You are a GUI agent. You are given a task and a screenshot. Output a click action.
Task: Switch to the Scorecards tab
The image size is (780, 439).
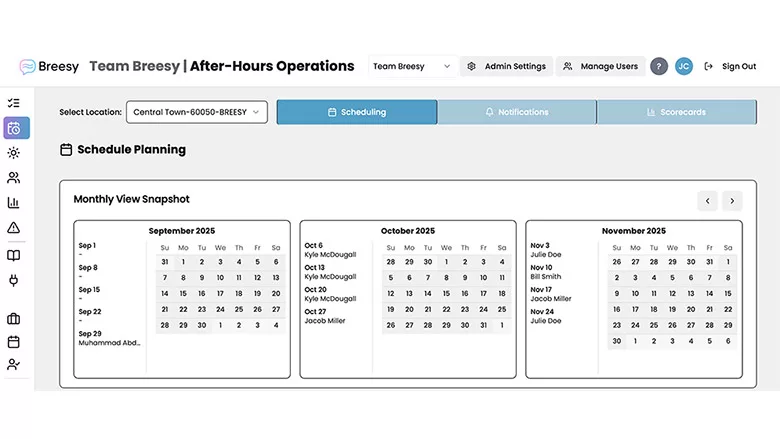click(x=677, y=112)
